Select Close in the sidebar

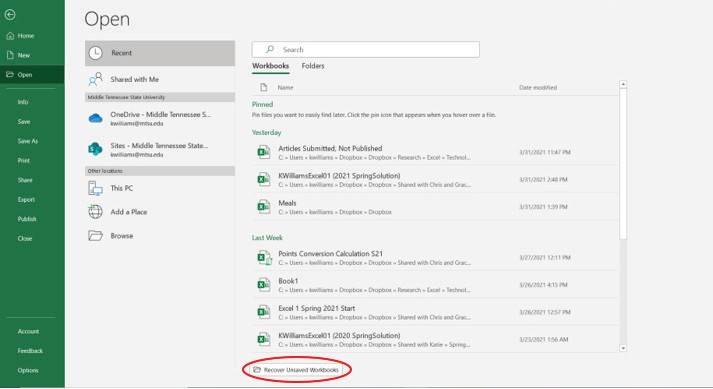25,238
